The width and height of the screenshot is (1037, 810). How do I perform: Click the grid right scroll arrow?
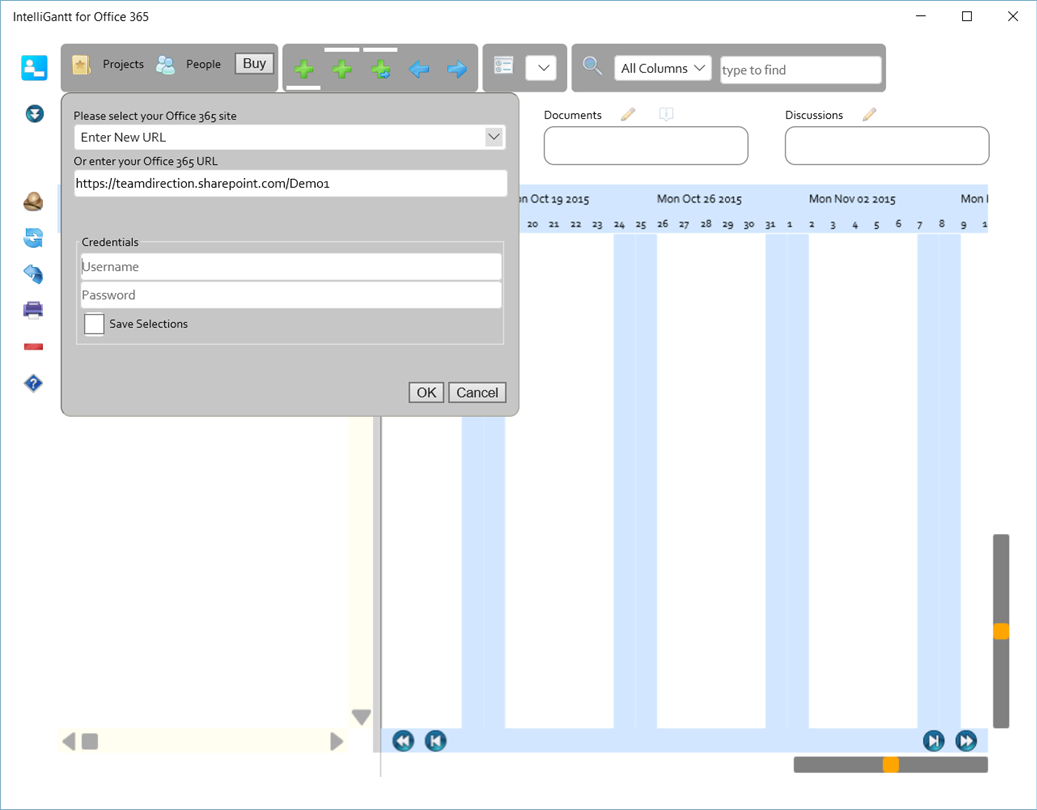coord(337,741)
